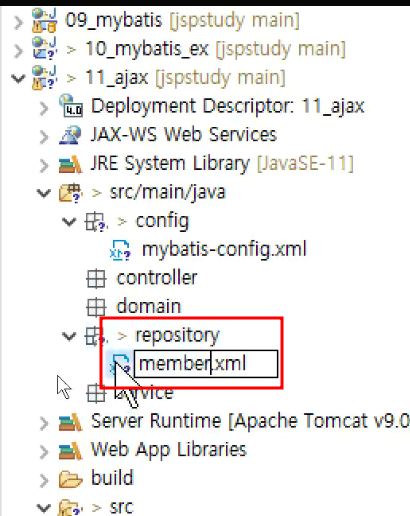Image resolution: width=410 pixels, height=516 pixels.
Task: Click the Server Runtime library icon
Action: click(70, 422)
